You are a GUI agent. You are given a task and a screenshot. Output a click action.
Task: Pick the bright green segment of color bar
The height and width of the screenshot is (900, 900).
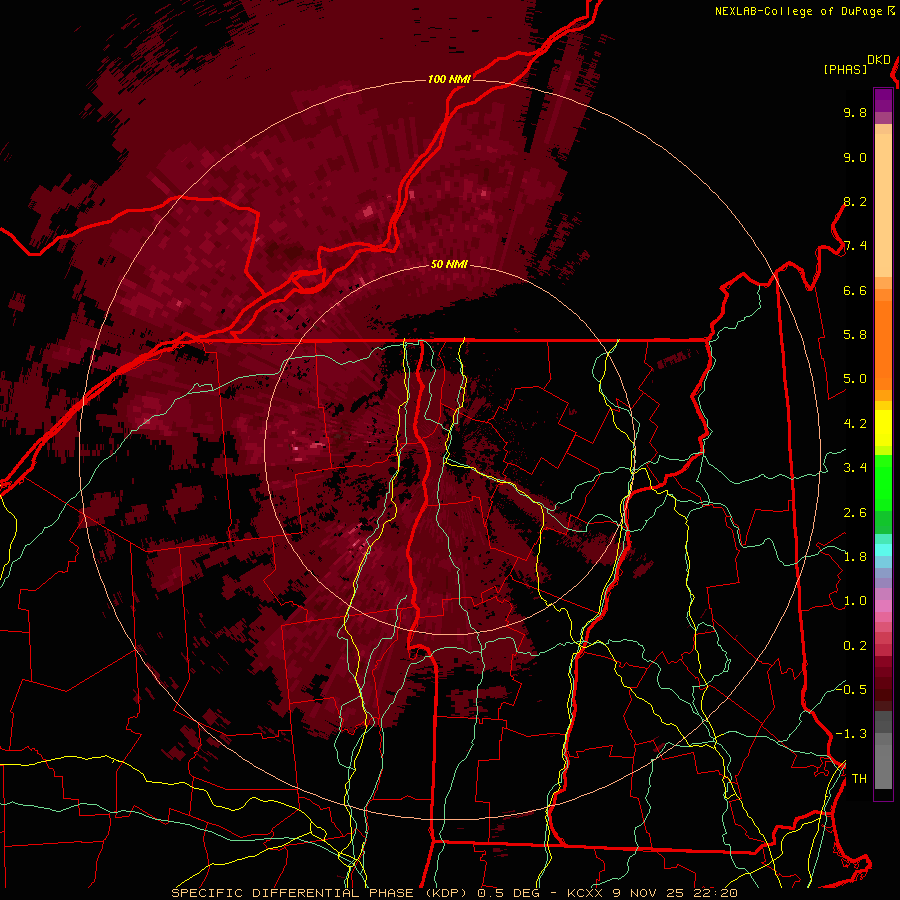(883, 483)
